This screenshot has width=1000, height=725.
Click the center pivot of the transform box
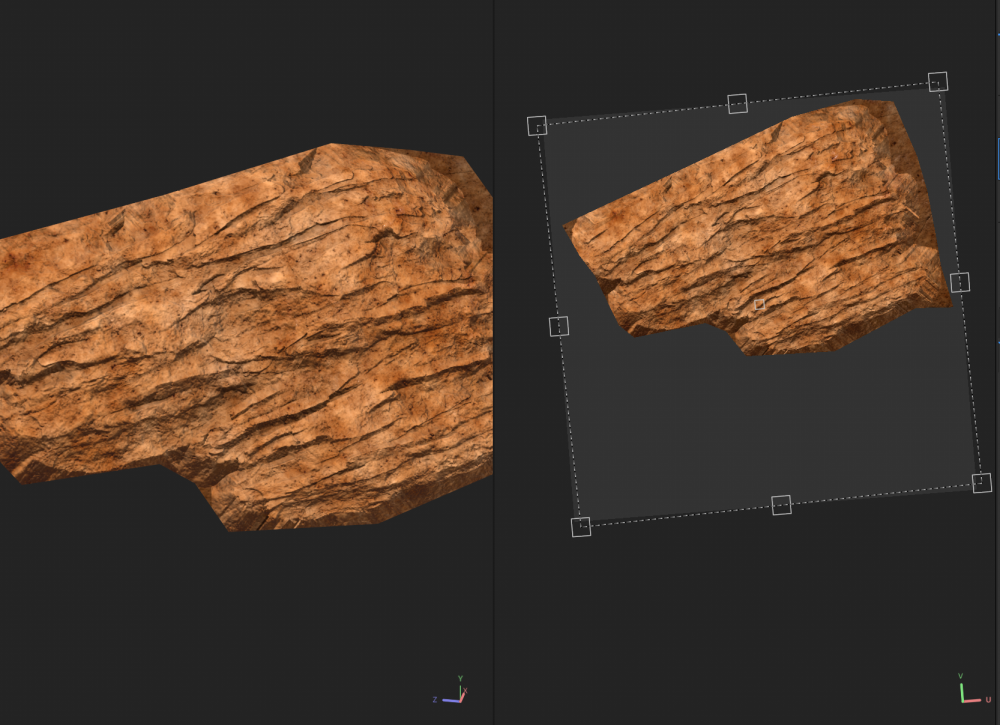(760, 305)
